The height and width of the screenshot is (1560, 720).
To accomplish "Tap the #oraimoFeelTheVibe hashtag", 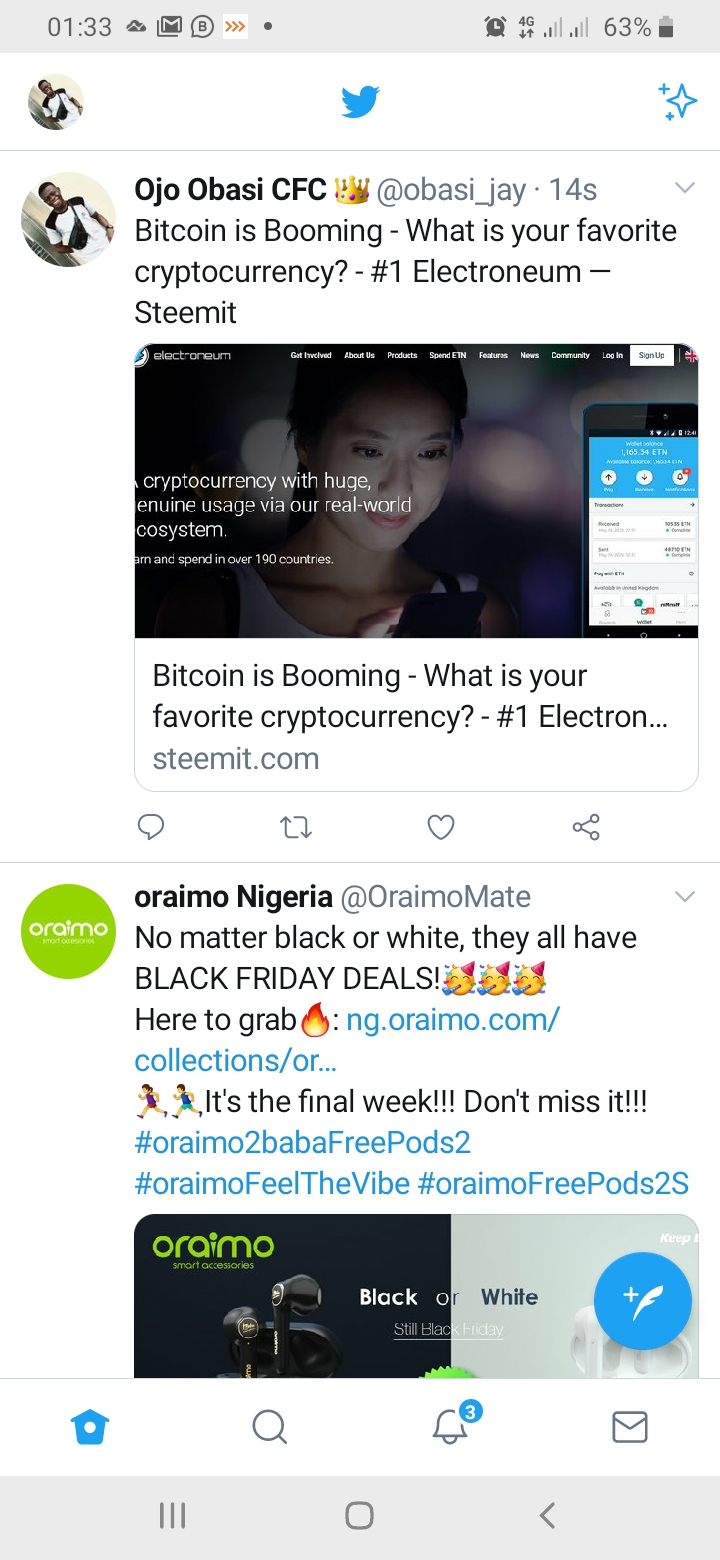I will [x=273, y=1184].
